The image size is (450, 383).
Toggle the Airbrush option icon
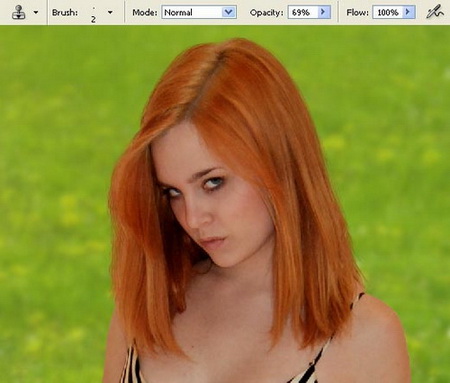click(x=435, y=12)
